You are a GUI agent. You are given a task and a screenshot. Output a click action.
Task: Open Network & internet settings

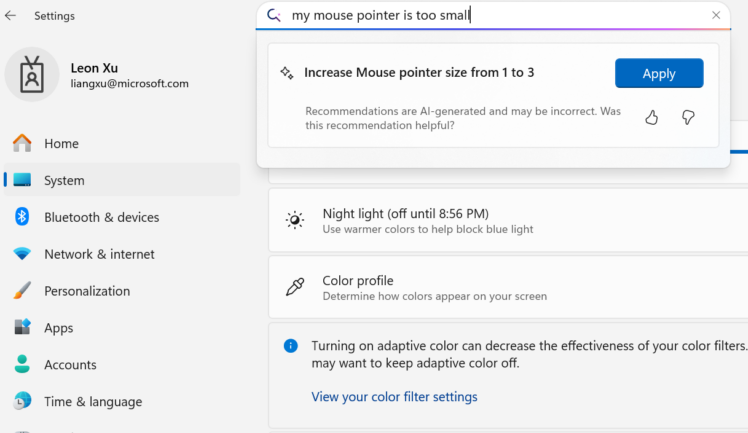[99, 254]
